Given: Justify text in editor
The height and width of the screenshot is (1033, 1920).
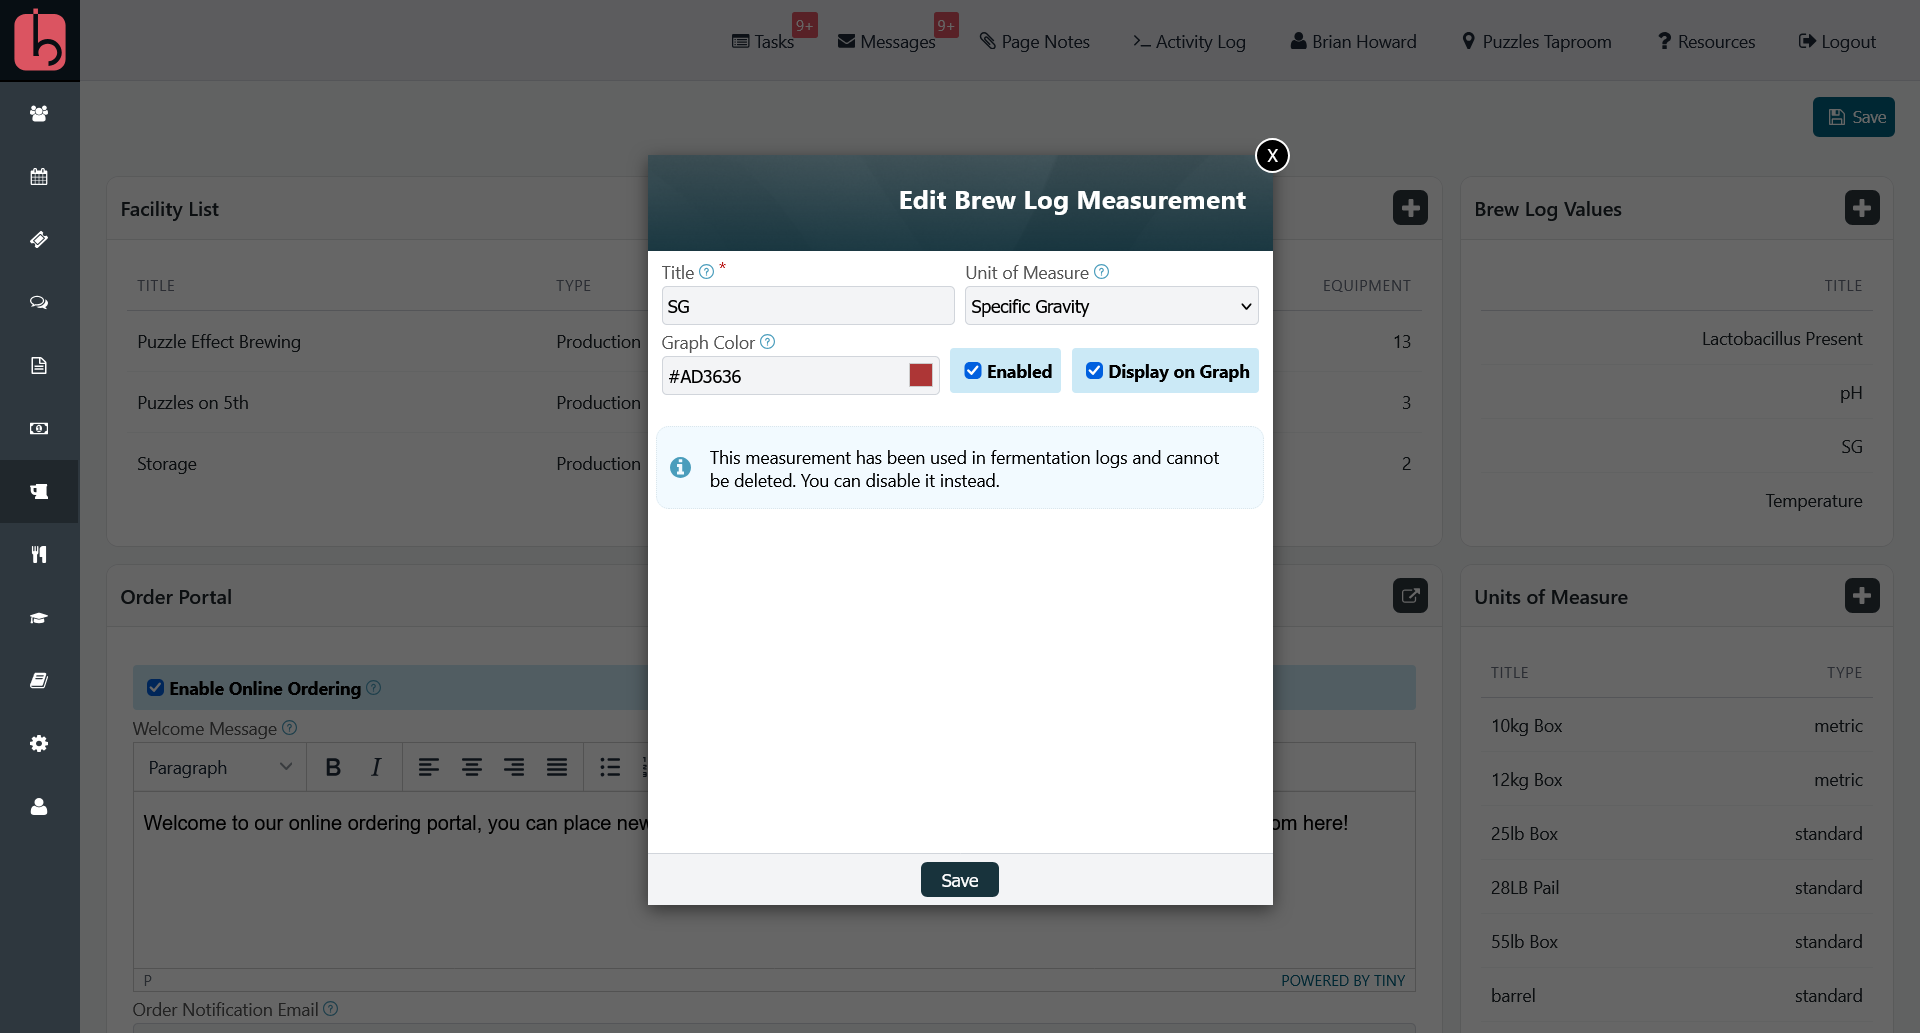Looking at the screenshot, I should pyautogui.click(x=557, y=767).
